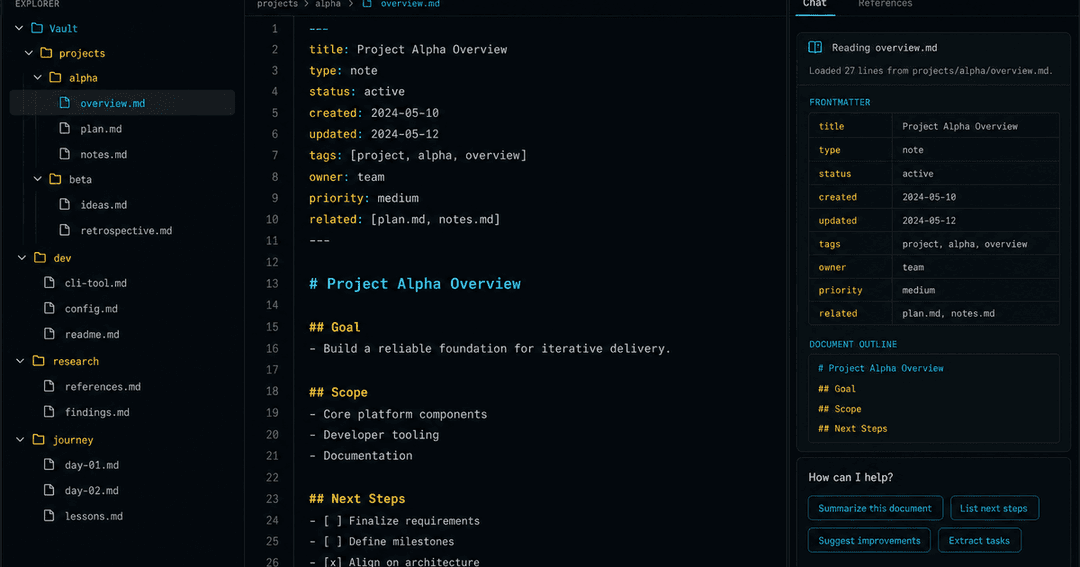This screenshot has width=1080, height=567.
Task: Open retrospective.md in the beta folder
Action: tap(126, 231)
